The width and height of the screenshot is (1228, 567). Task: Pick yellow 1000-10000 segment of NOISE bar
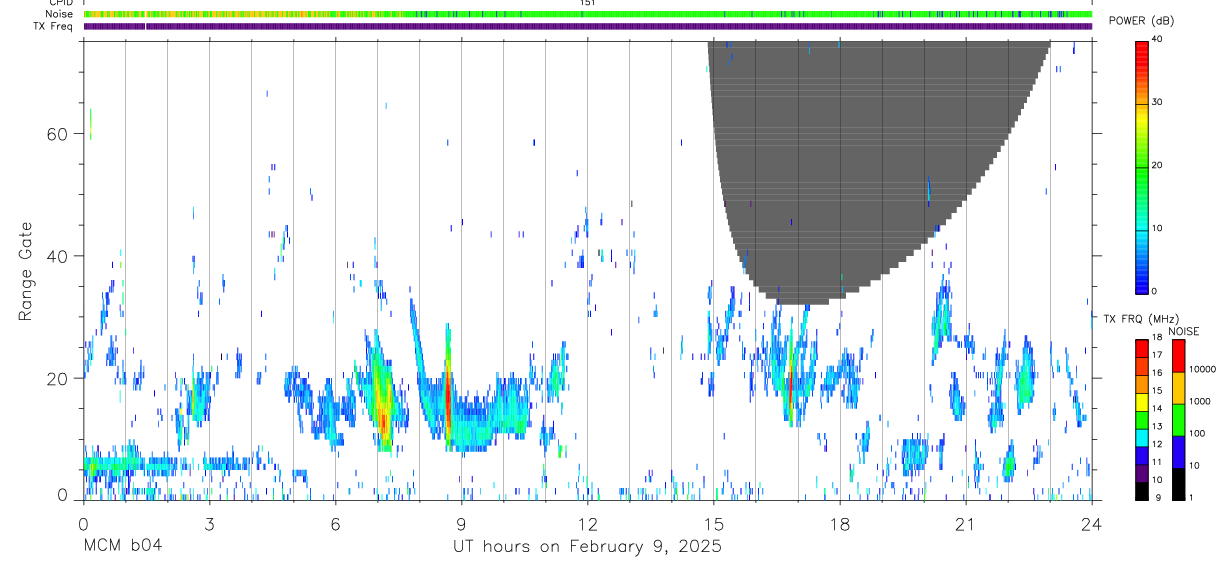click(x=1178, y=387)
